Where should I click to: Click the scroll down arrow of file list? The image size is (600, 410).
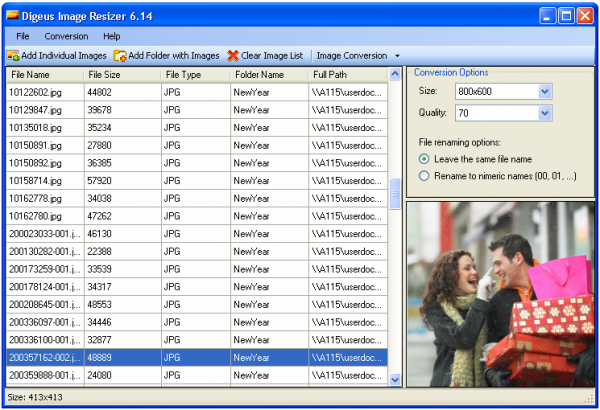coord(395,380)
